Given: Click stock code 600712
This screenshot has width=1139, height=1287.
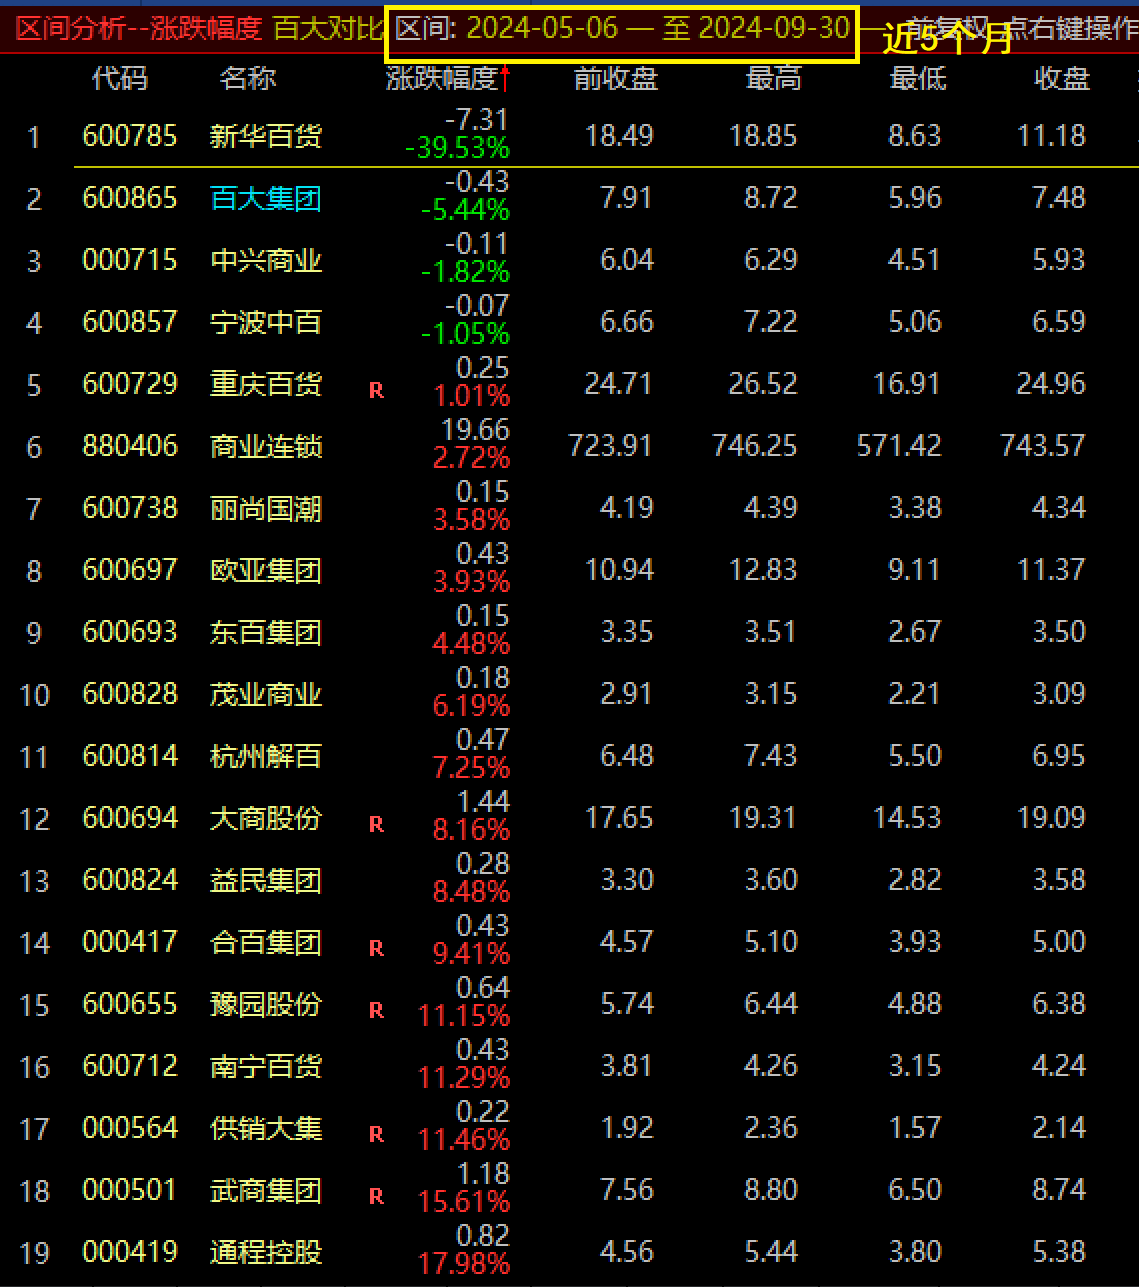Looking at the screenshot, I should tap(130, 1066).
